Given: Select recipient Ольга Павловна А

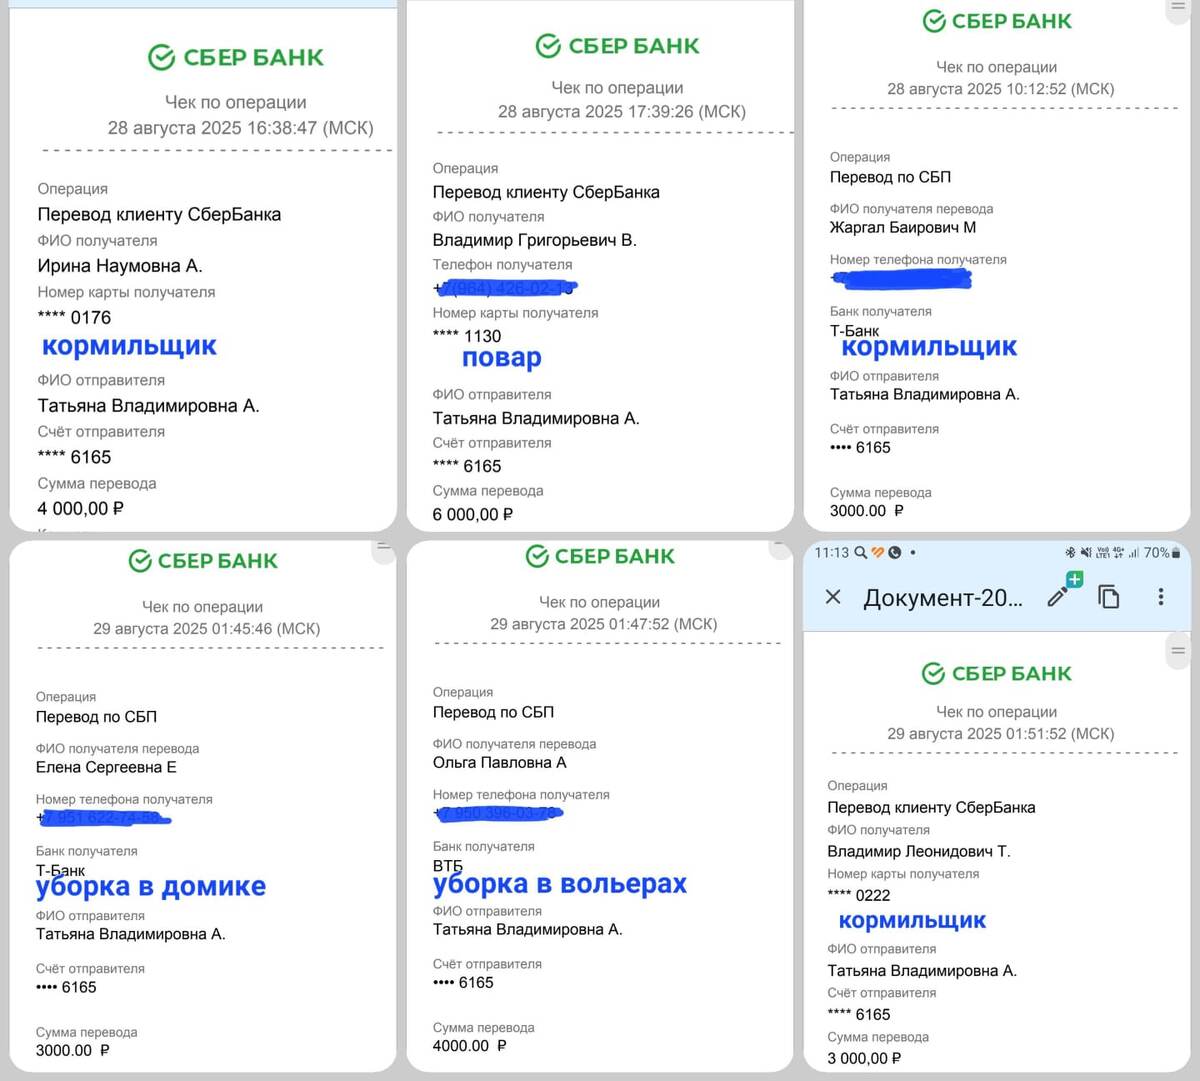Looking at the screenshot, I should (x=499, y=763).
